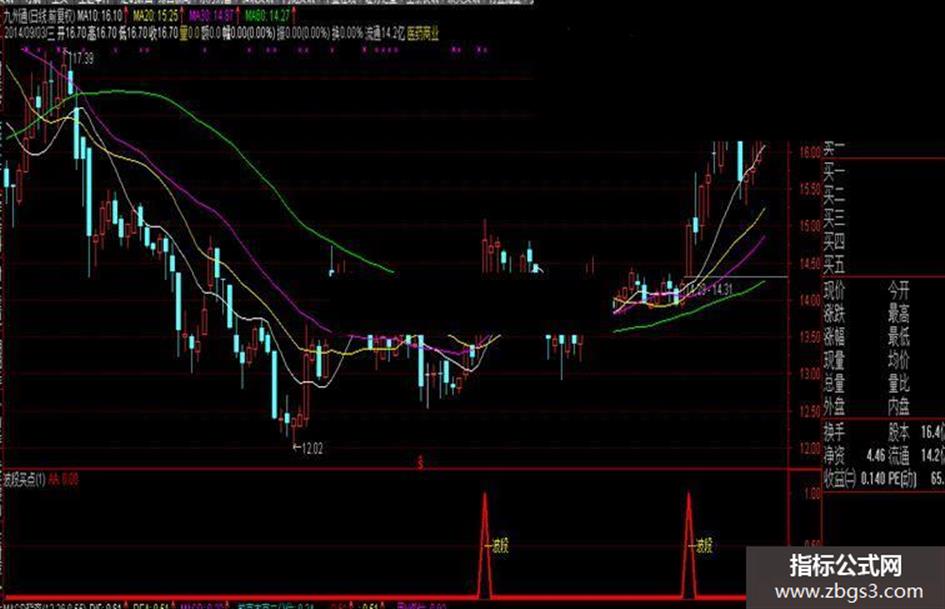Click the 流通14.2亿 value in header
The width and height of the screenshot is (945, 609).
coord(384,34)
